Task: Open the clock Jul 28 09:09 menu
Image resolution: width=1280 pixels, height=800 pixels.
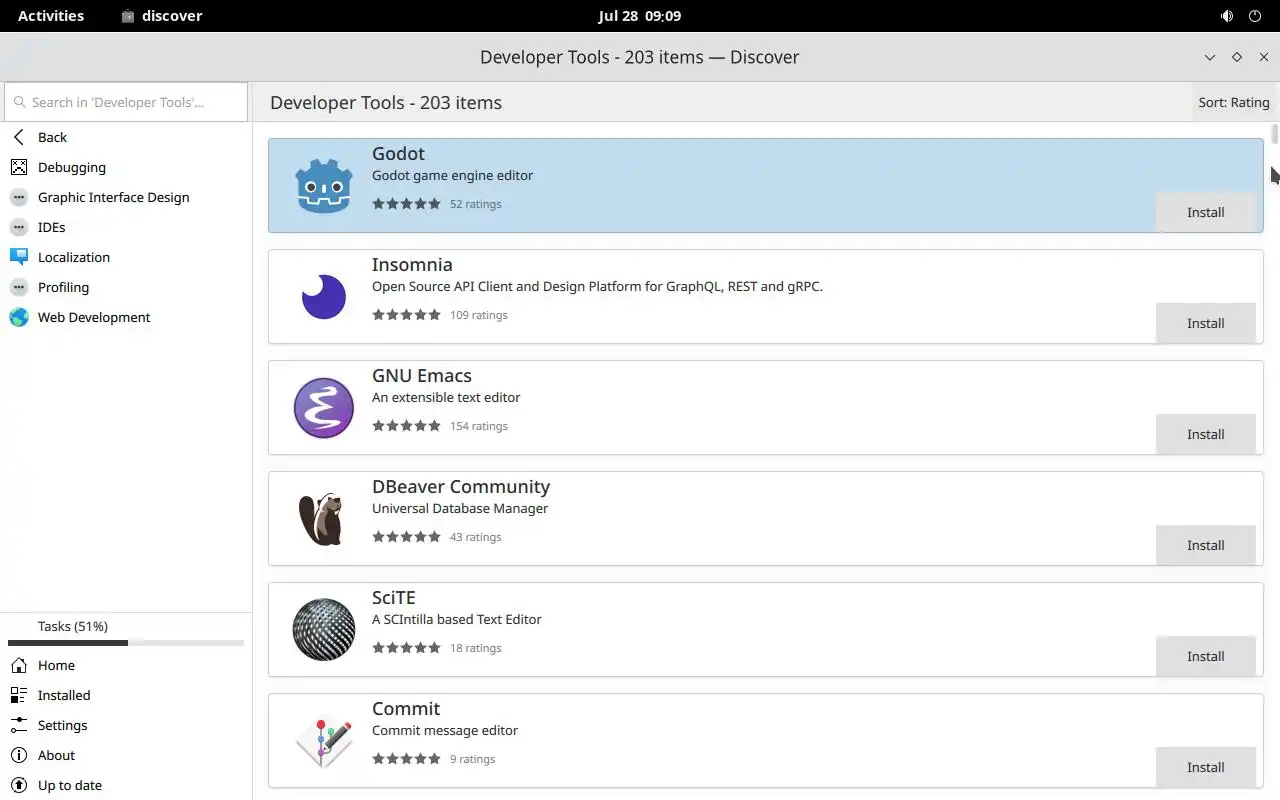Action: 640,16
